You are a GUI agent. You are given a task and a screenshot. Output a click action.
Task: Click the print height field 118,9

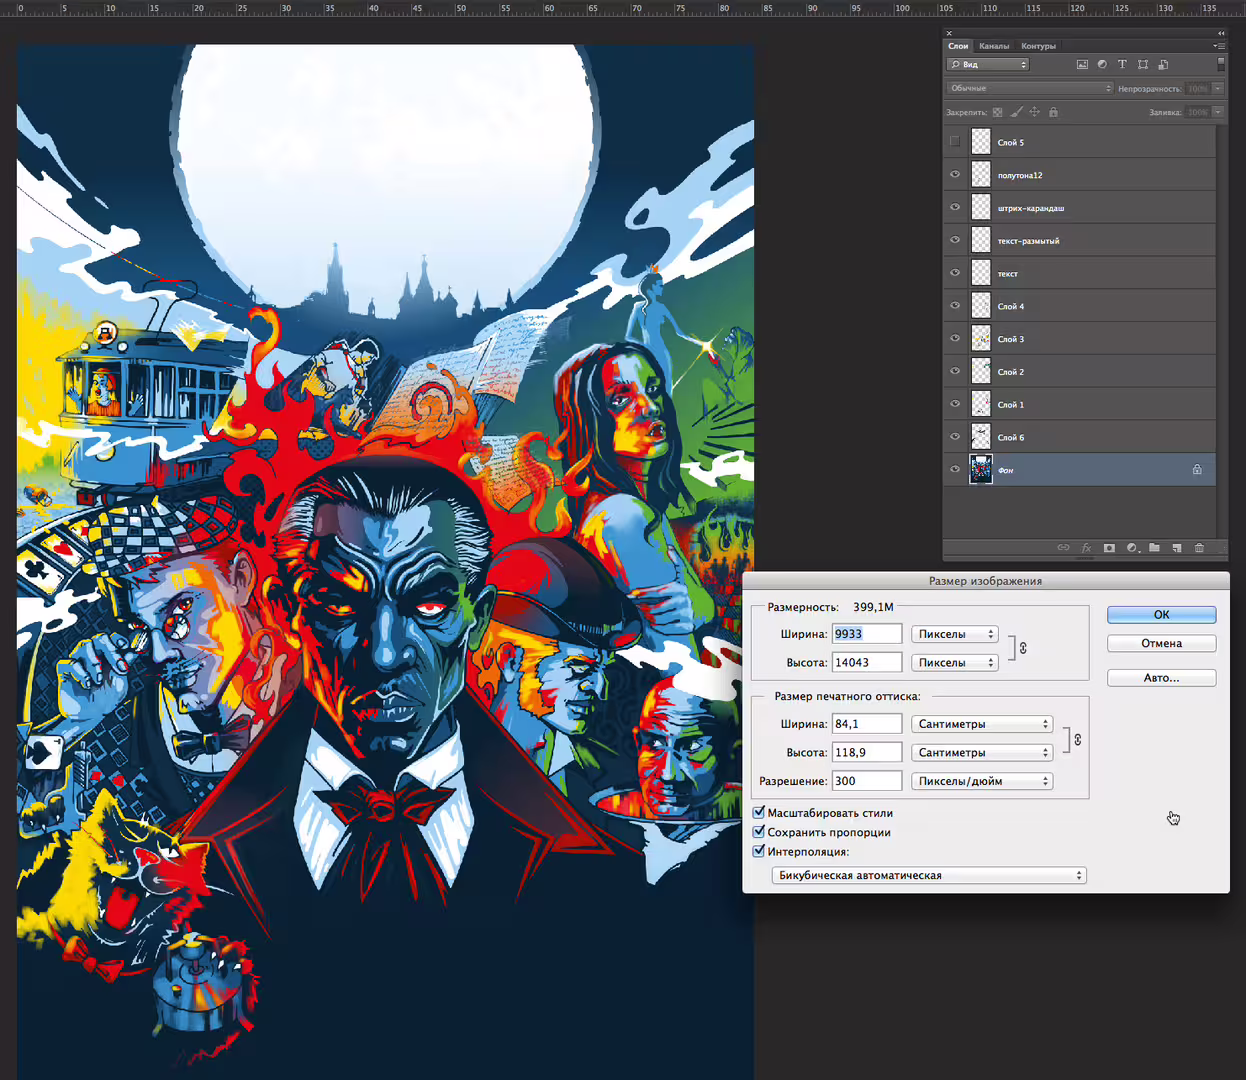[x=867, y=752]
